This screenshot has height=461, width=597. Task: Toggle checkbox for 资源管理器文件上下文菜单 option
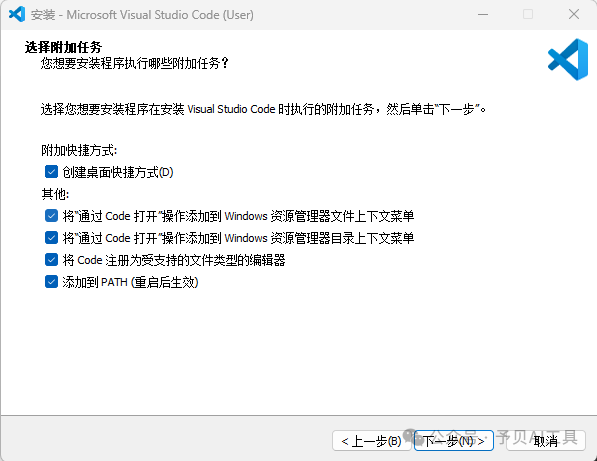pyautogui.click(x=51, y=216)
